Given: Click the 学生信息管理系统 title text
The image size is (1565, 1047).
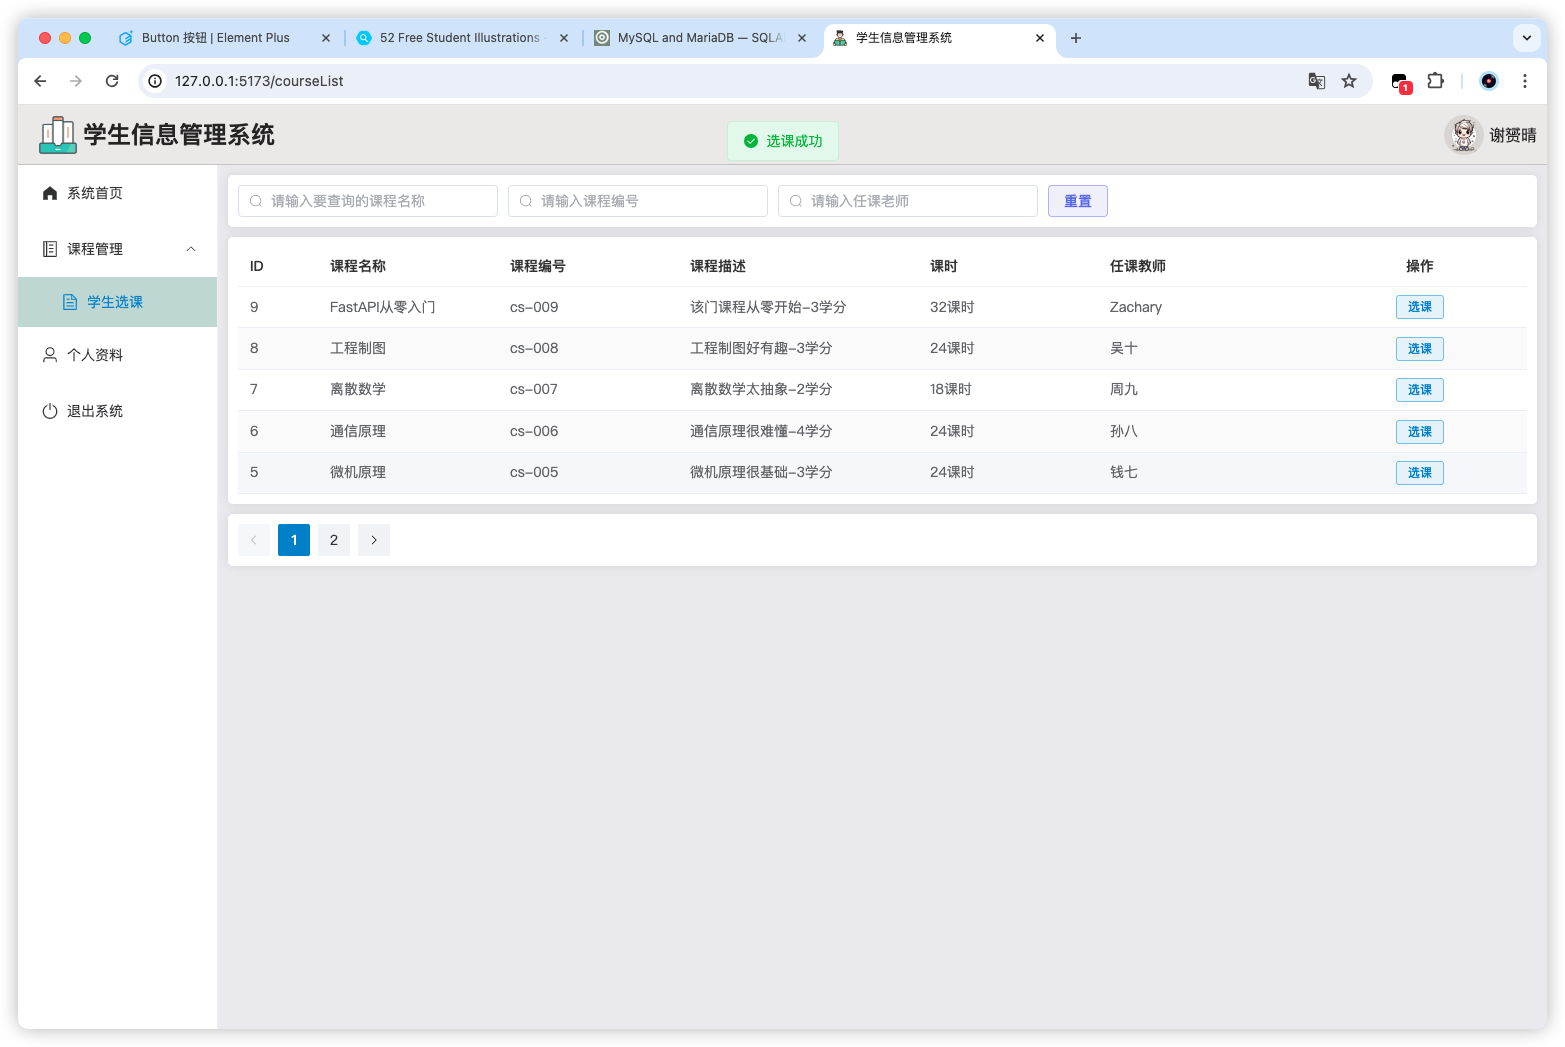Looking at the screenshot, I should click(x=179, y=135).
